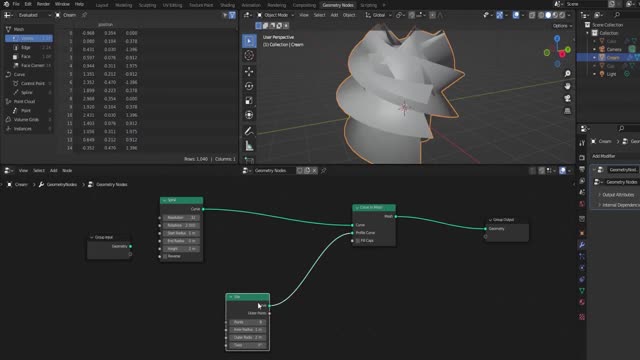Image resolution: width=640 pixels, height=360 pixels.
Task: Expand the Internal Dependencies panel
Action: (599, 205)
